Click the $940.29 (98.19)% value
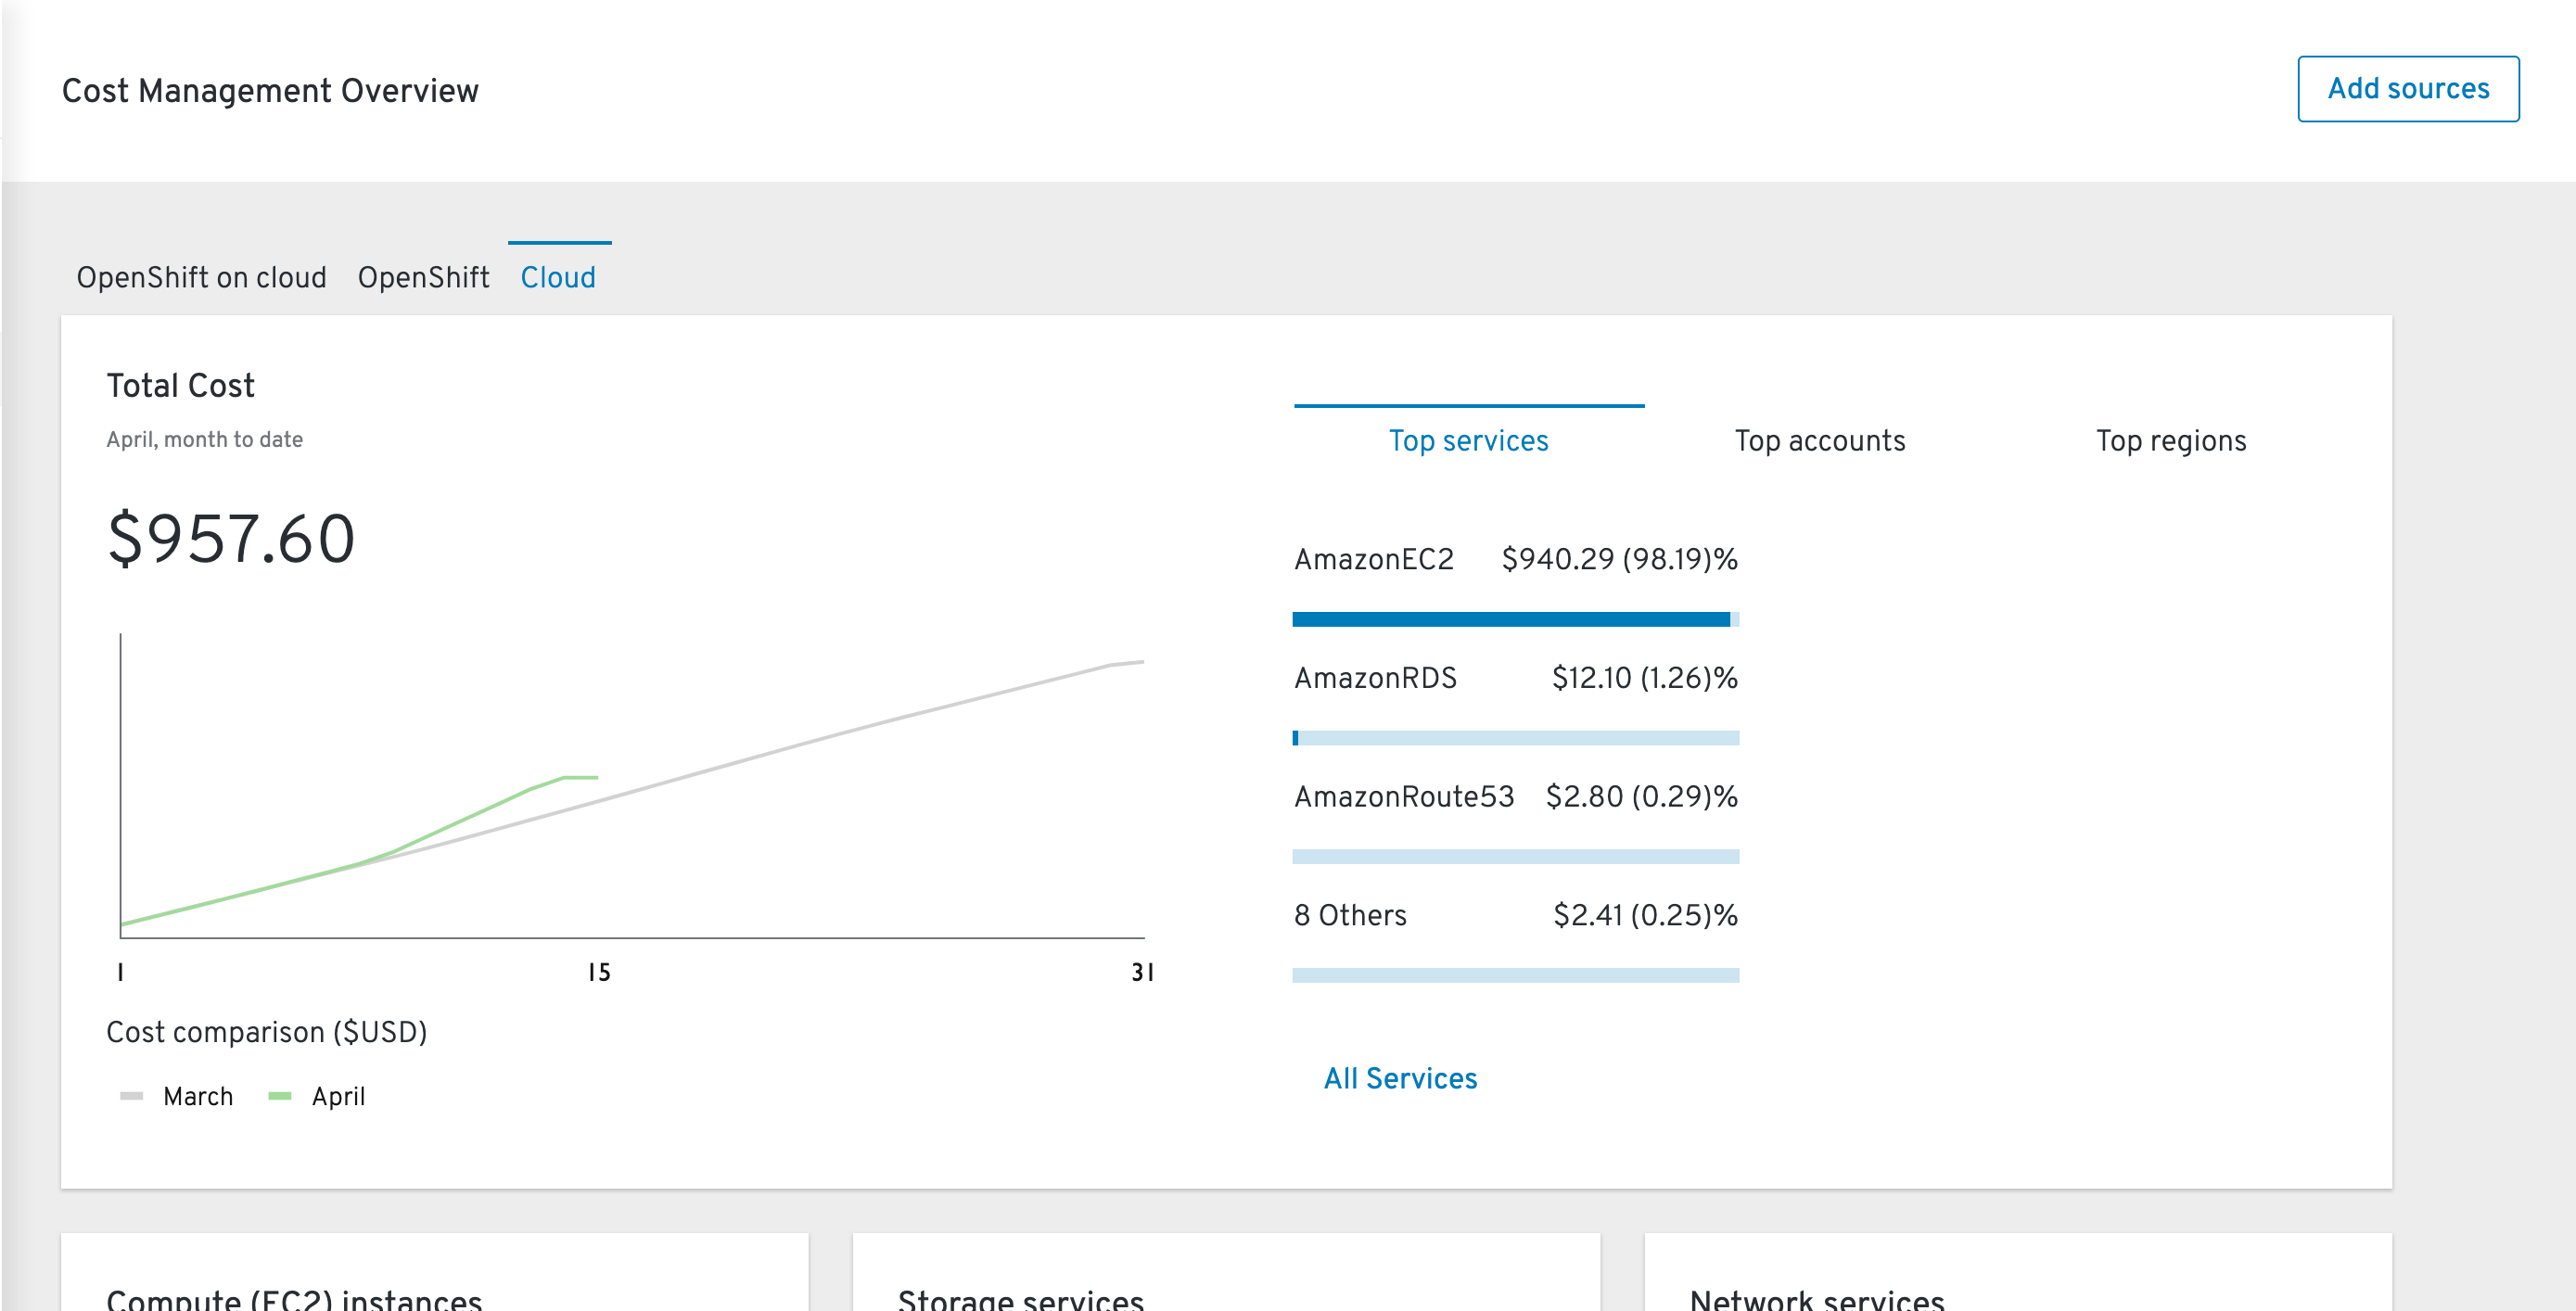This screenshot has width=2576, height=1311. click(1619, 559)
